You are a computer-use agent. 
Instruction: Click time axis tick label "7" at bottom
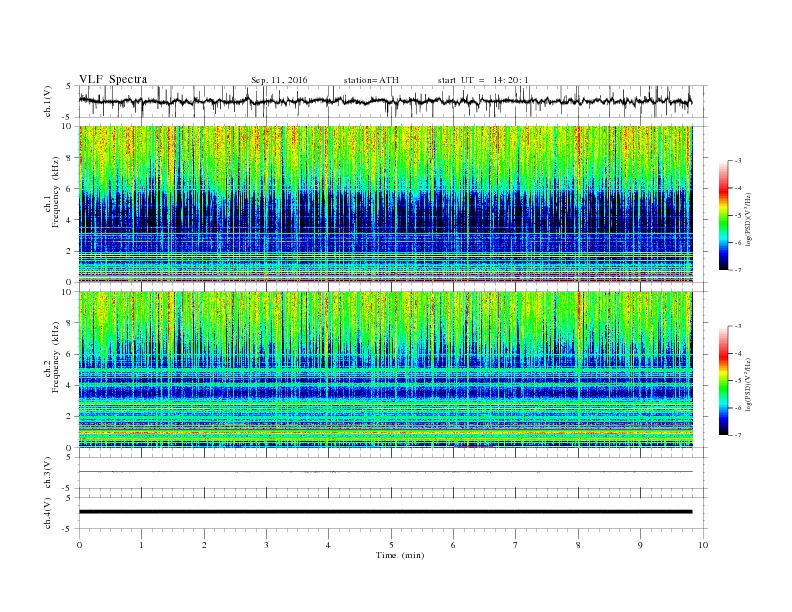pyautogui.click(x=516, y=545)
